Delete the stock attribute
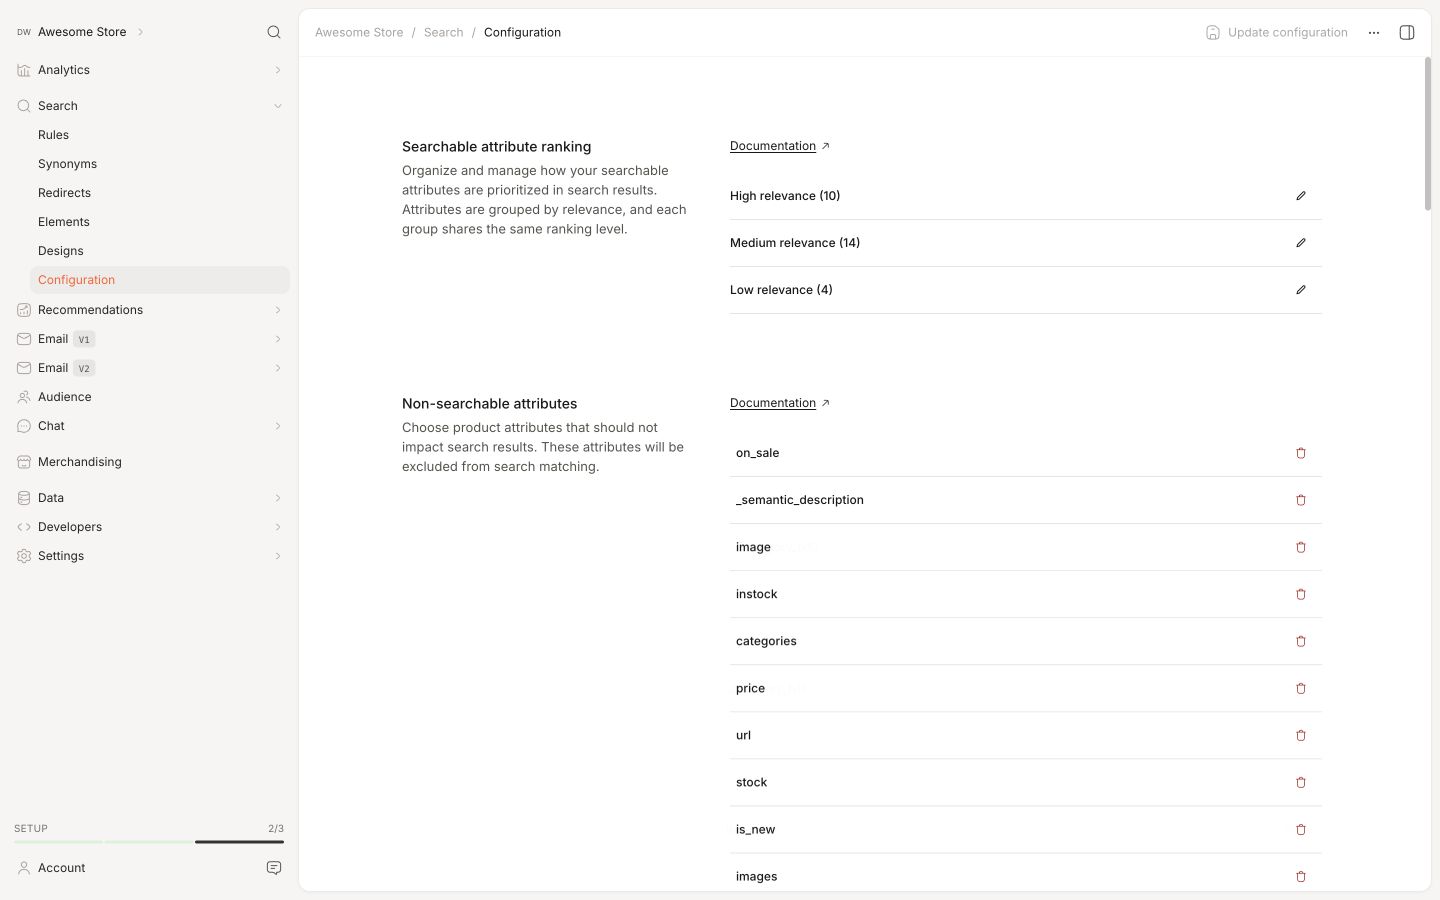This screenshot has height=900, width=1440. (1301, 782)
